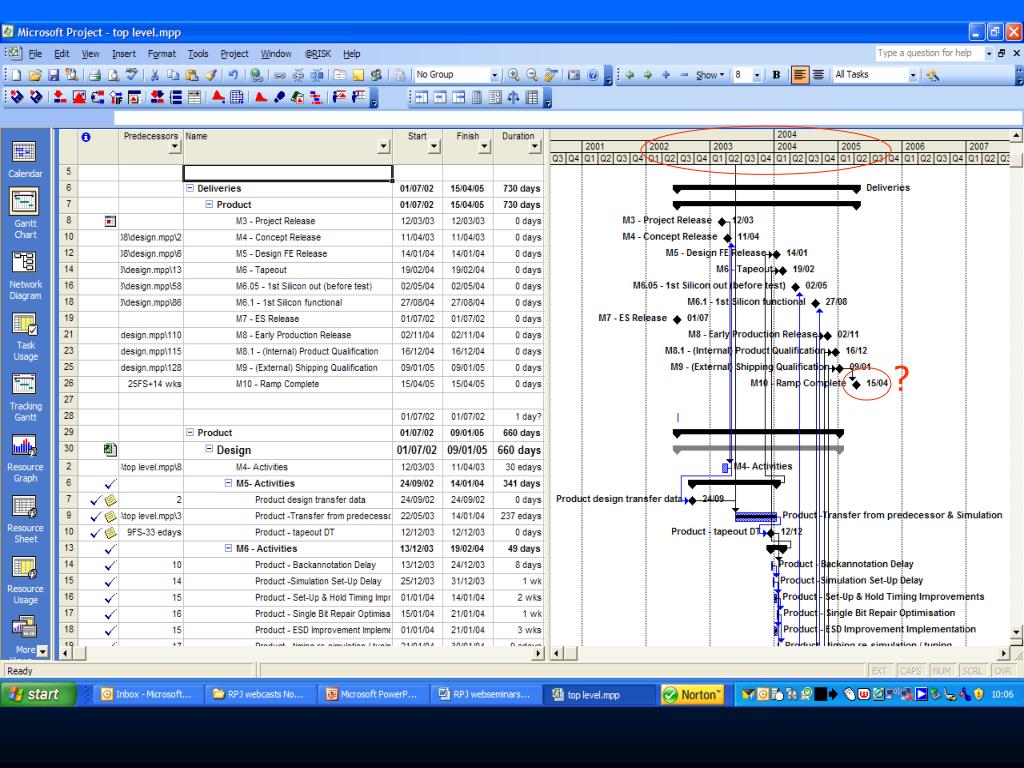Open the @RISK menu
Viewport: 1024px width, 768px height.
point(318,54)
